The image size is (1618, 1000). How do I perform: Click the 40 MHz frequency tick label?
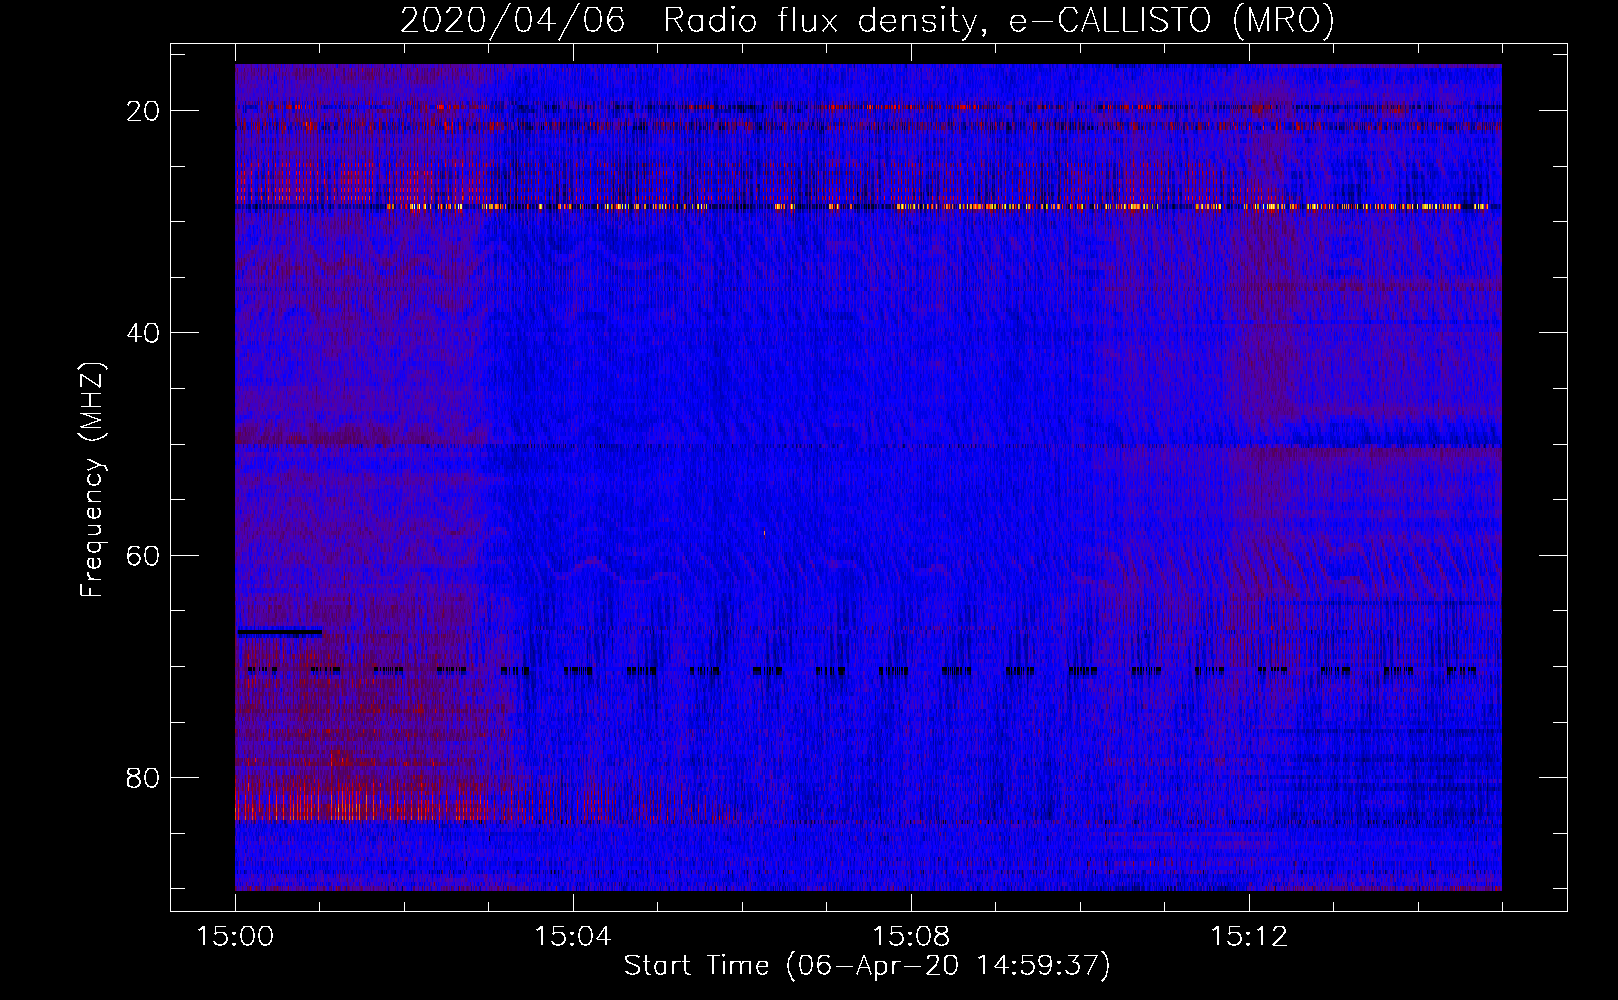pyautogui.click(x=144, y=333)
